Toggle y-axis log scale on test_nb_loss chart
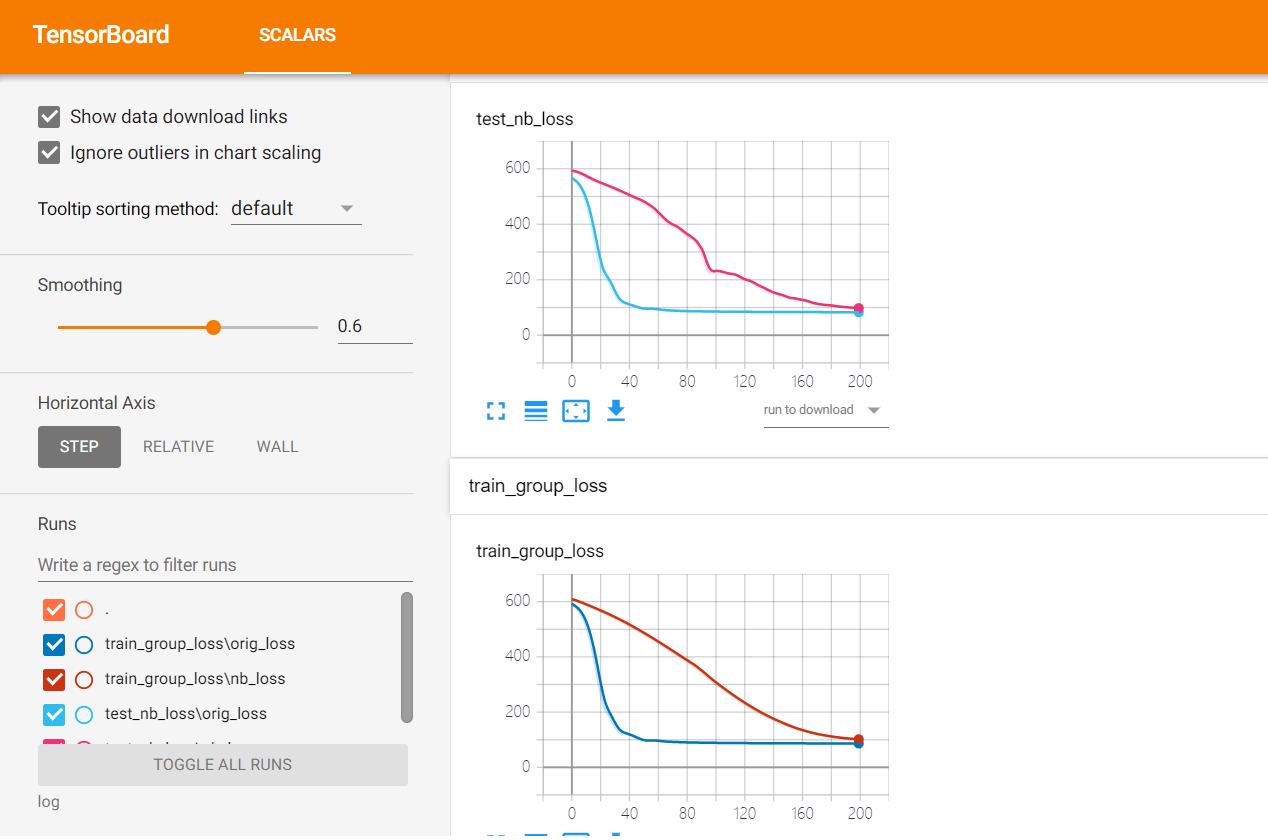 [536, 411]
